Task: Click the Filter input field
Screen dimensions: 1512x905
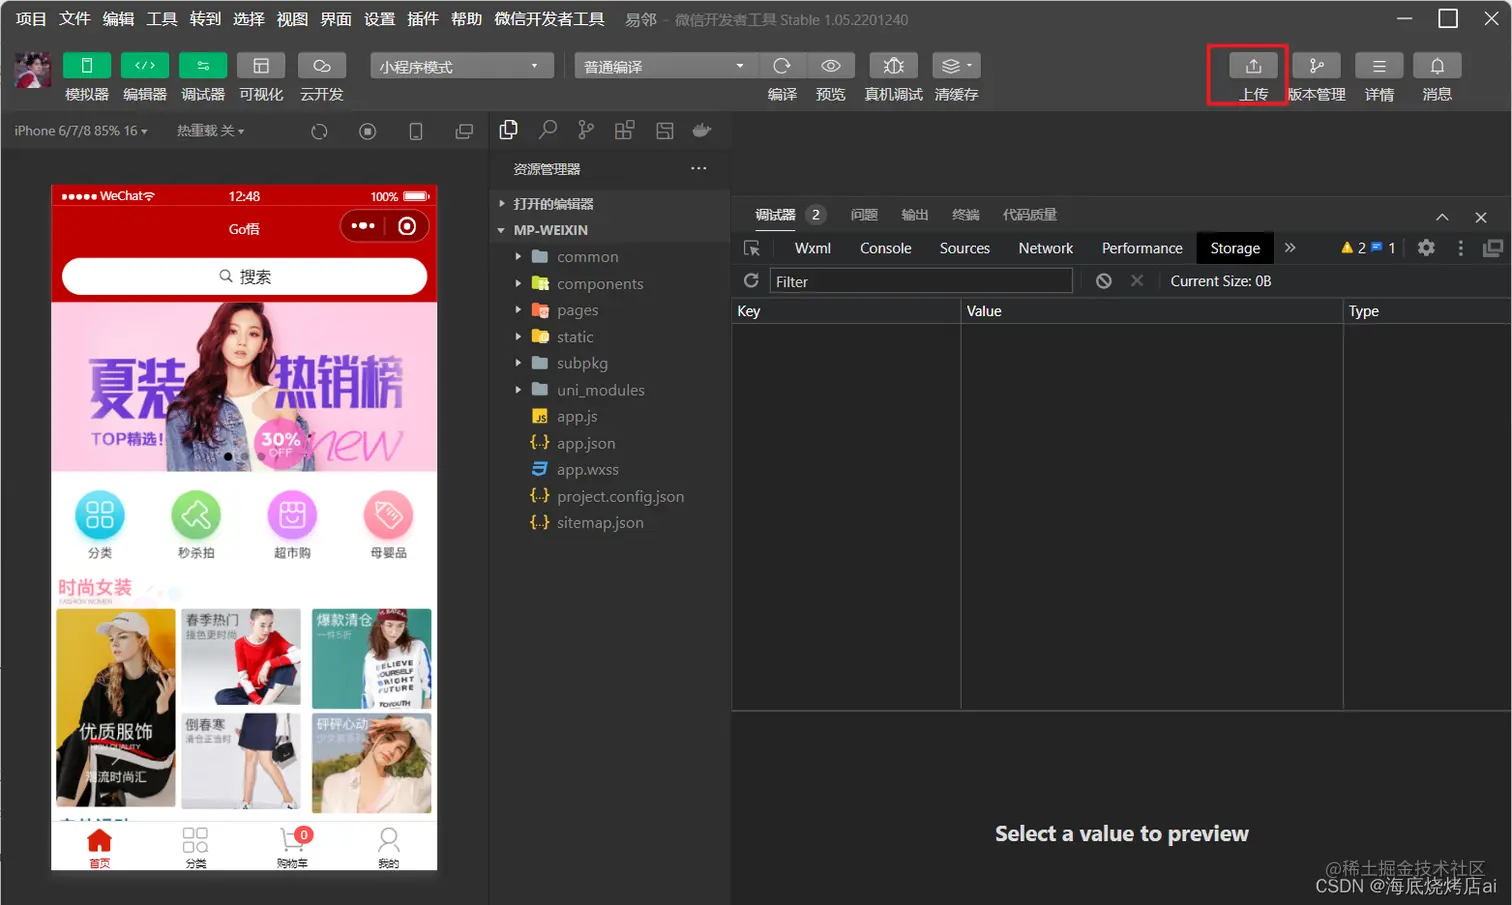Action: (x=921, y=281)
